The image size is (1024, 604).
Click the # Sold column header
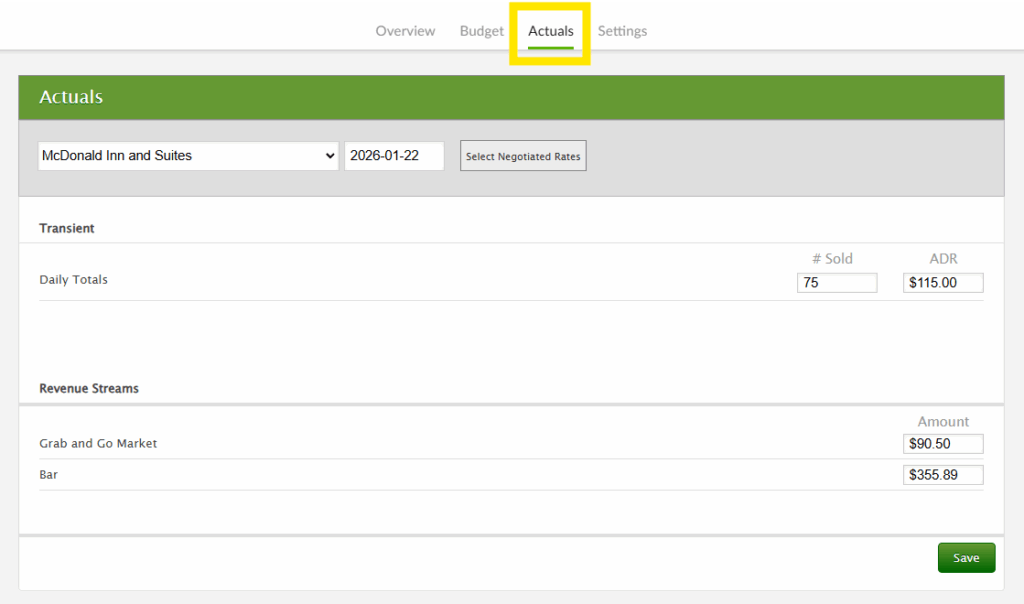click(x=832, y=258)
